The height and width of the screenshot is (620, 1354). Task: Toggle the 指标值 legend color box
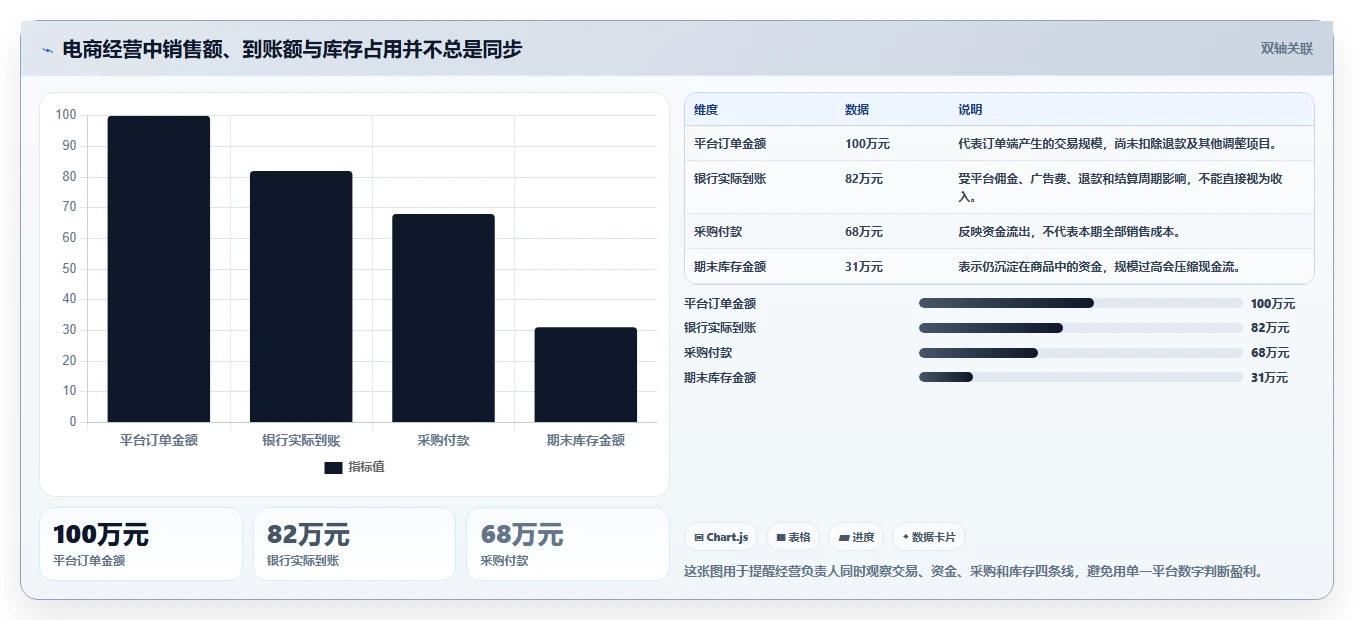(333, 468)
